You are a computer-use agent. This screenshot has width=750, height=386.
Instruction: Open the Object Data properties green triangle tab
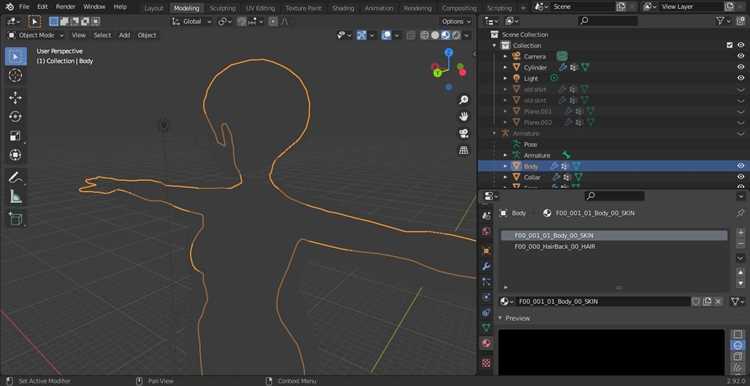pos(486,328)
